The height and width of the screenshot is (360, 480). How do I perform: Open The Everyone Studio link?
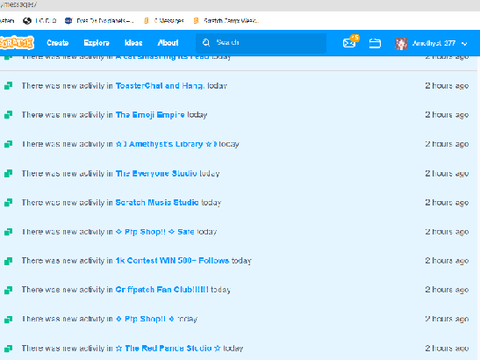point(156,173)
